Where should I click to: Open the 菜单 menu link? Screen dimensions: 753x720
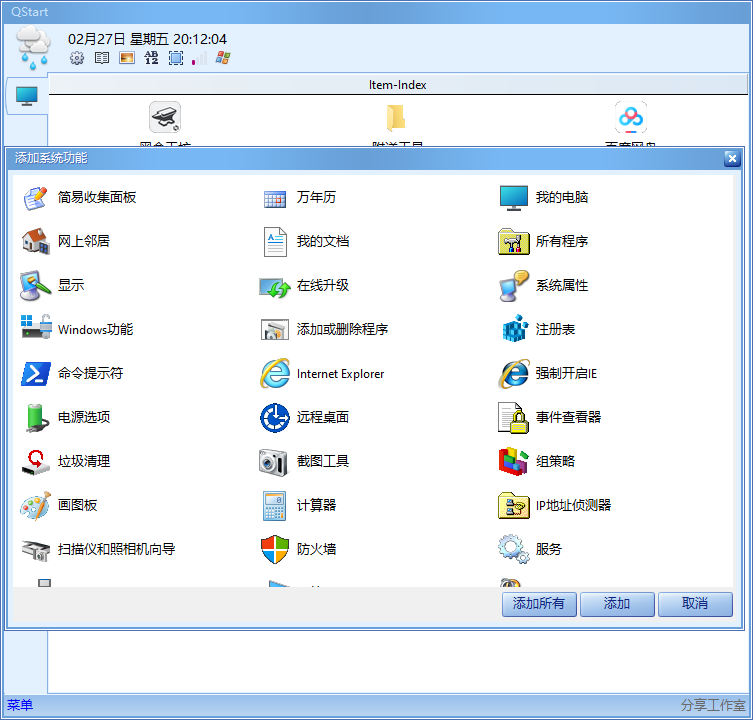click(x=20, y=705)
